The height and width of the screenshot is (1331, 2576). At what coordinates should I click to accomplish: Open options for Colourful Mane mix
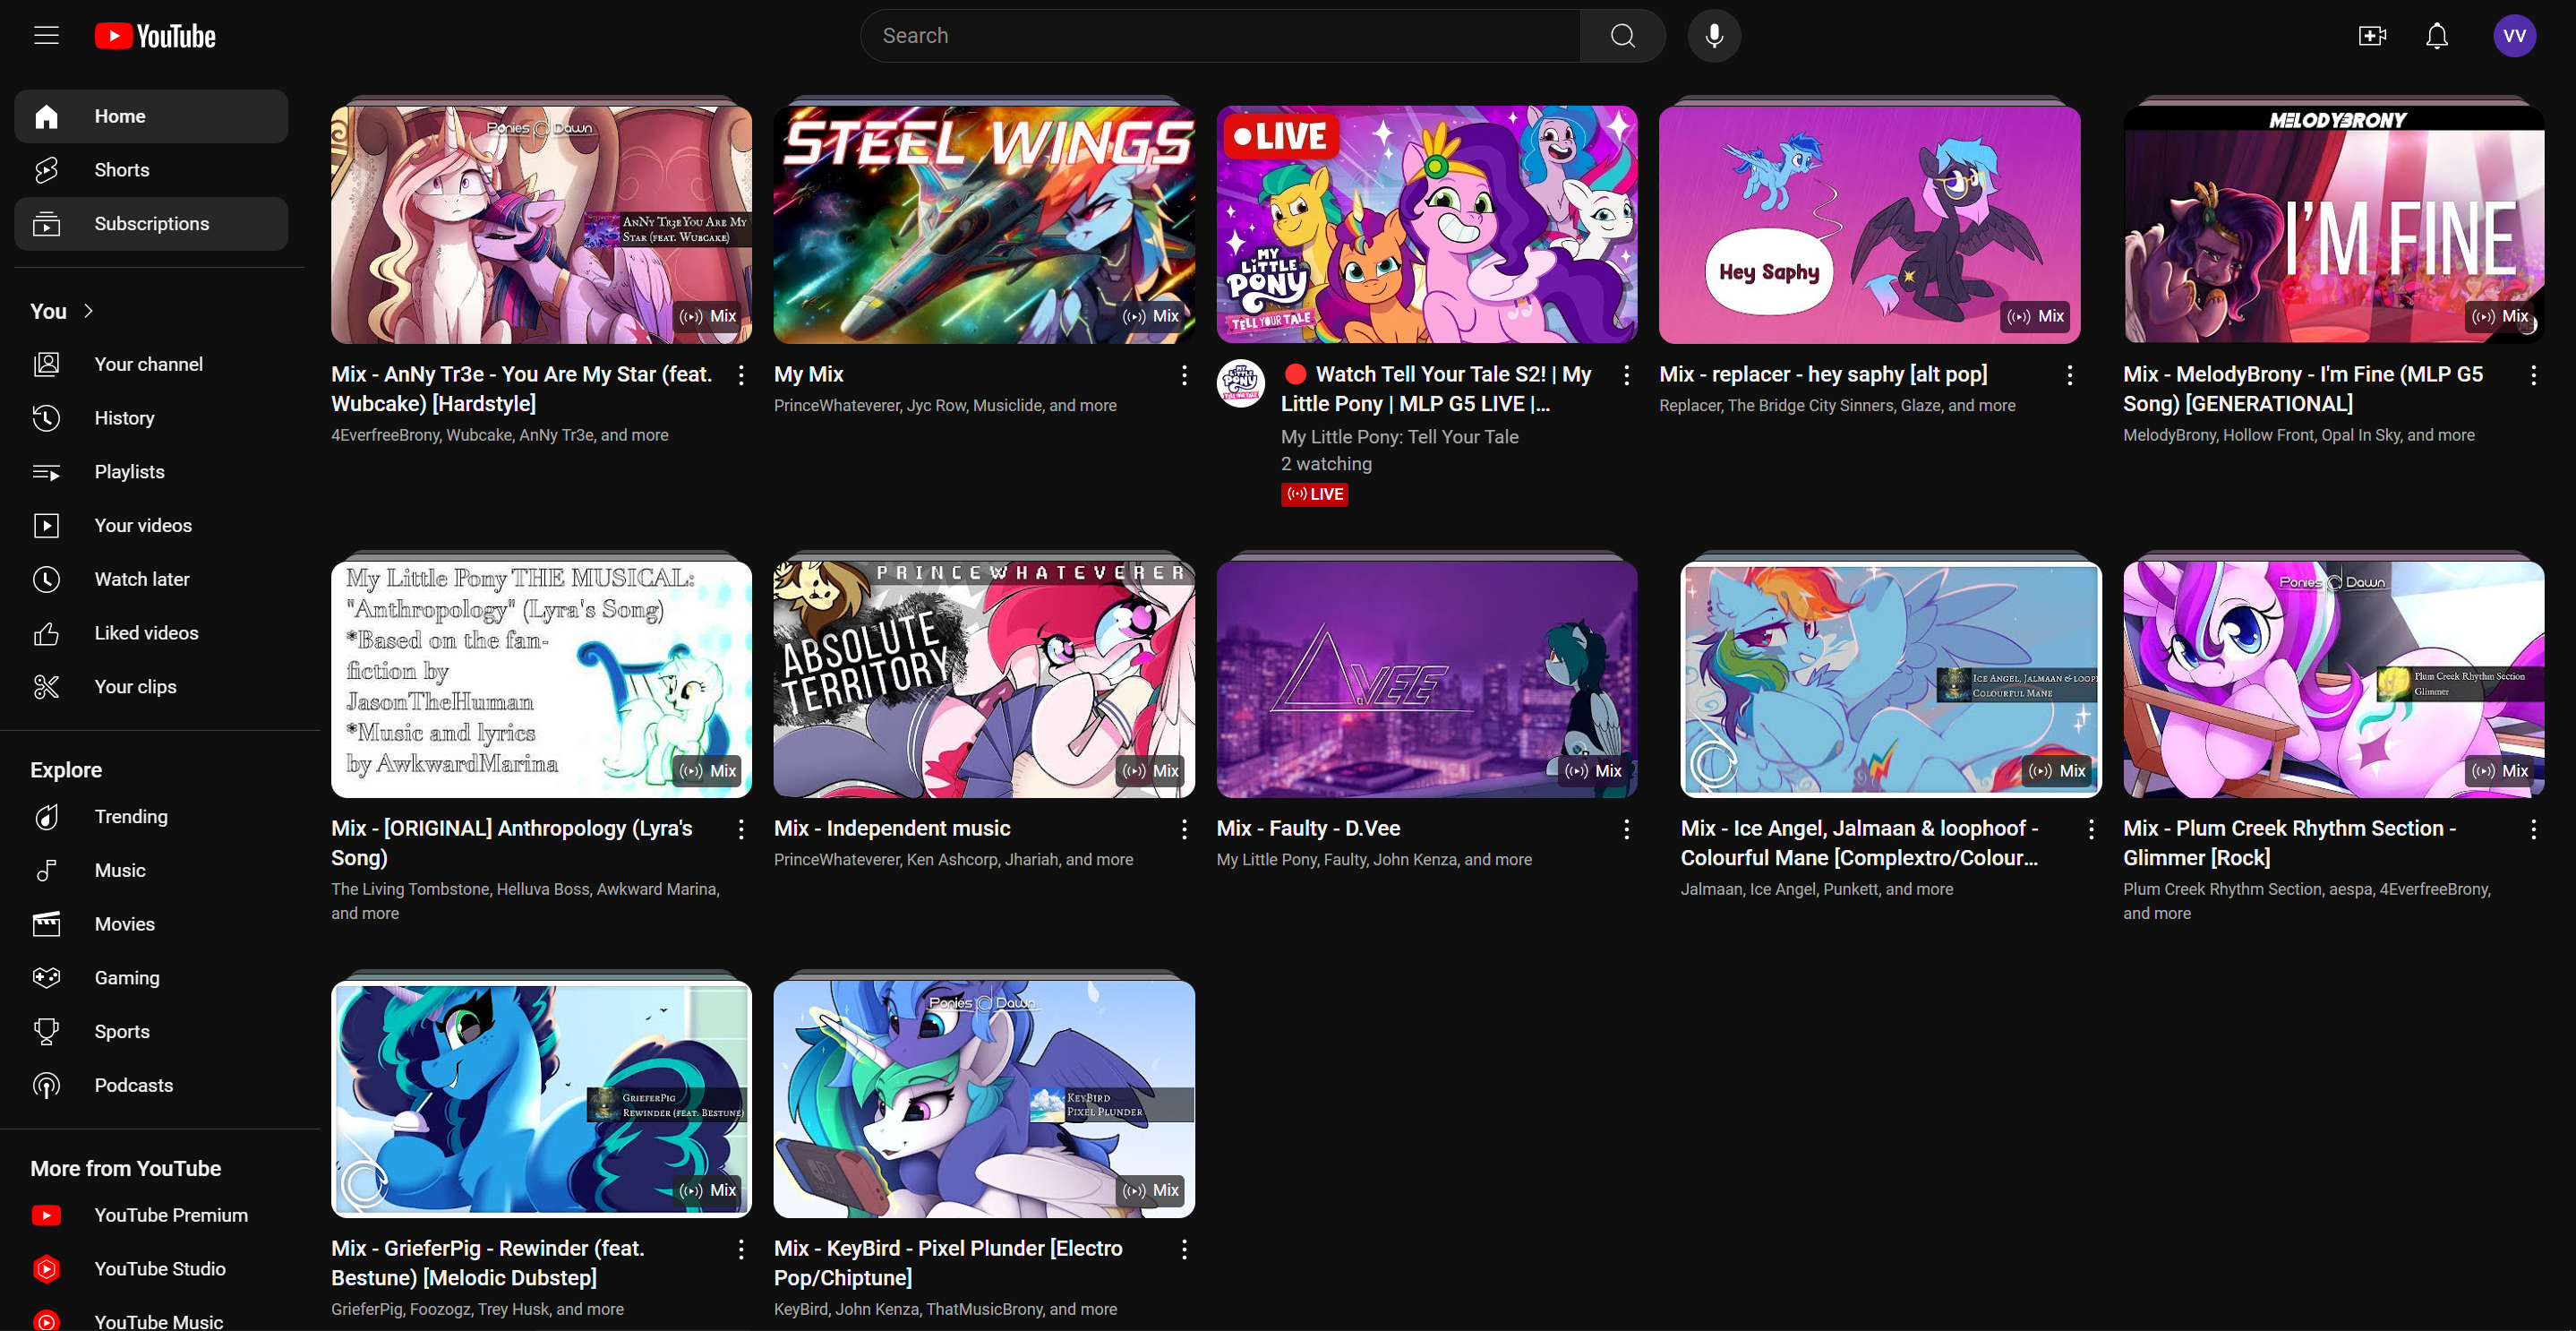pos(2091,829)
